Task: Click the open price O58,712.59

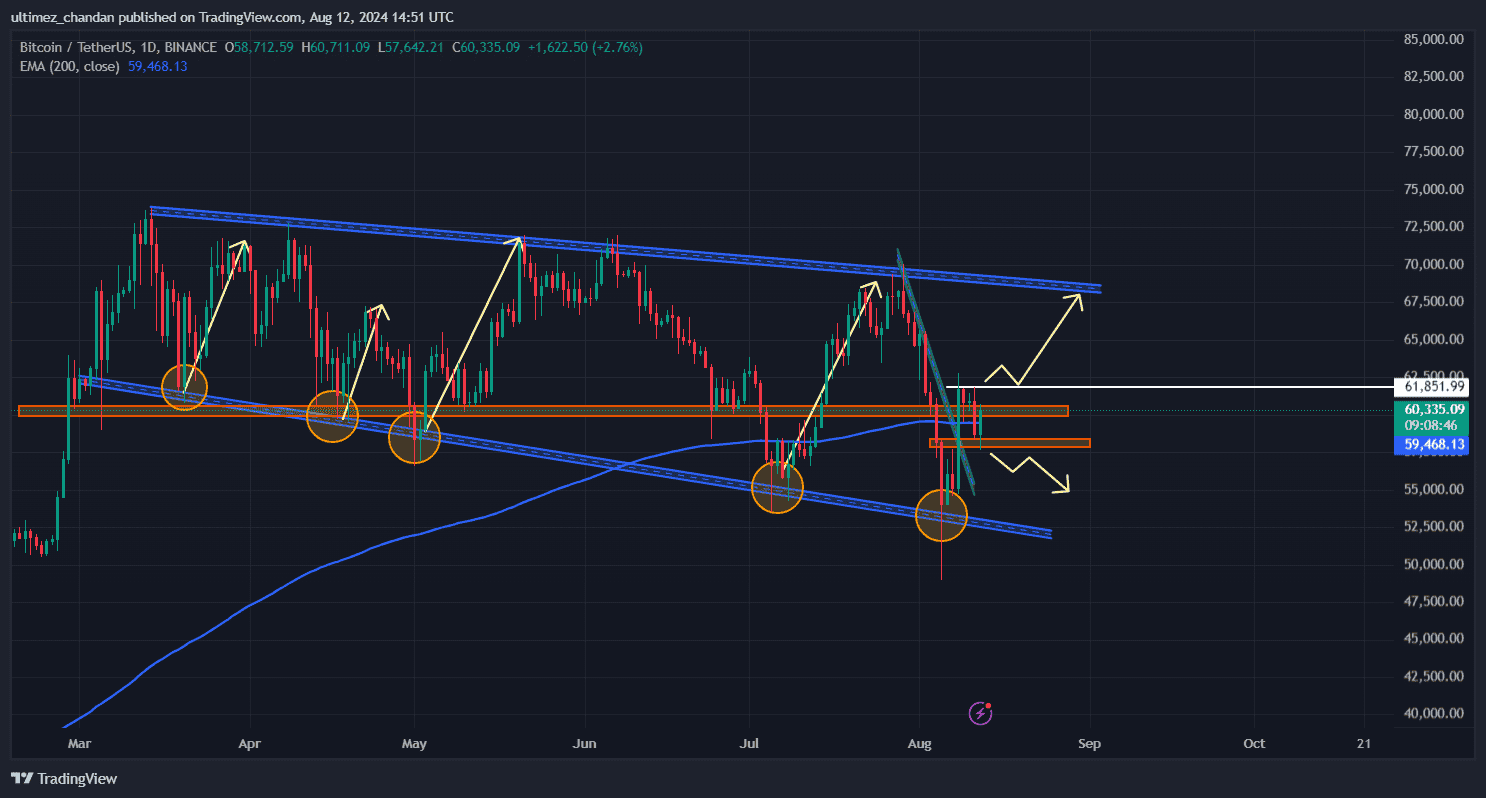Action: pos(259,47)
